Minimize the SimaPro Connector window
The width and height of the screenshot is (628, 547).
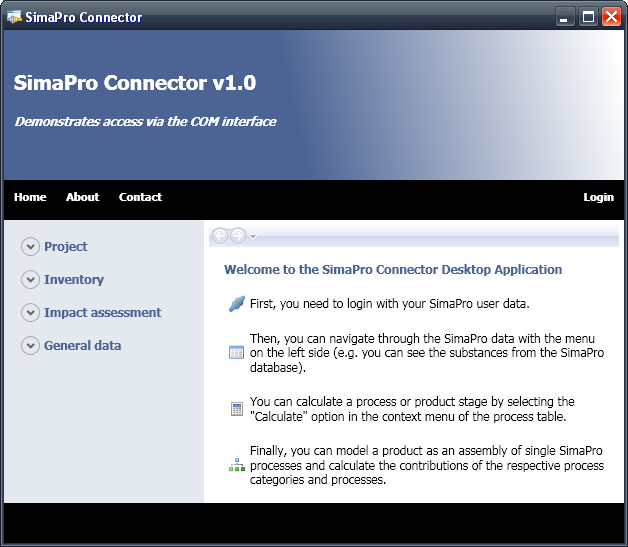tap(566, 17)
